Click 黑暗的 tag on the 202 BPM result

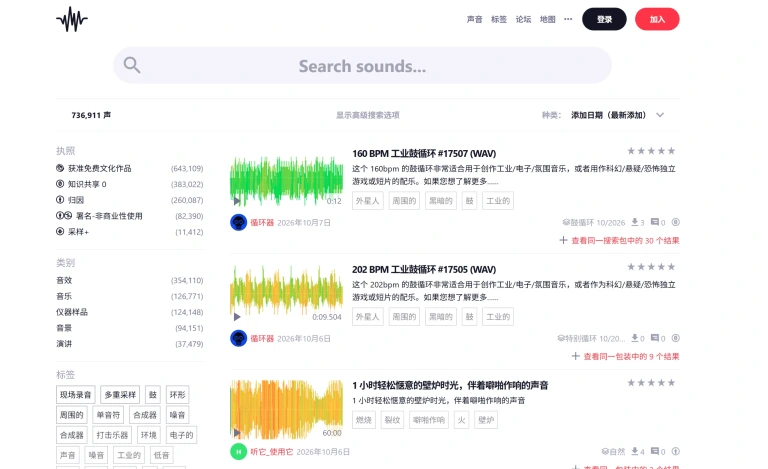click(441, 317)
